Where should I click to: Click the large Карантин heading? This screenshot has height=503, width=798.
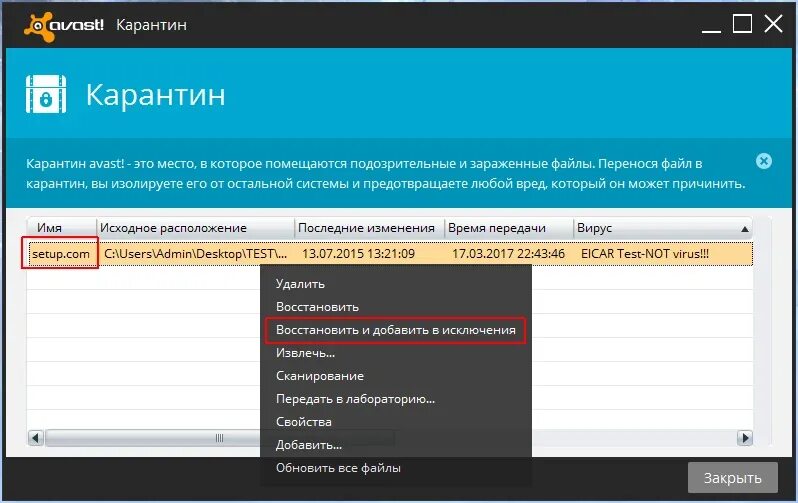155,95
